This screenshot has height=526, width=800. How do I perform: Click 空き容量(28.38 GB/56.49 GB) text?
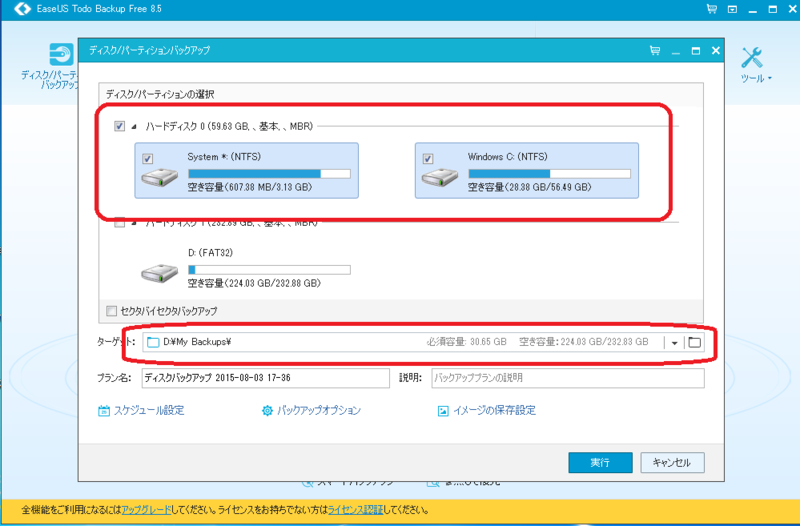click(x=530, y=187)
